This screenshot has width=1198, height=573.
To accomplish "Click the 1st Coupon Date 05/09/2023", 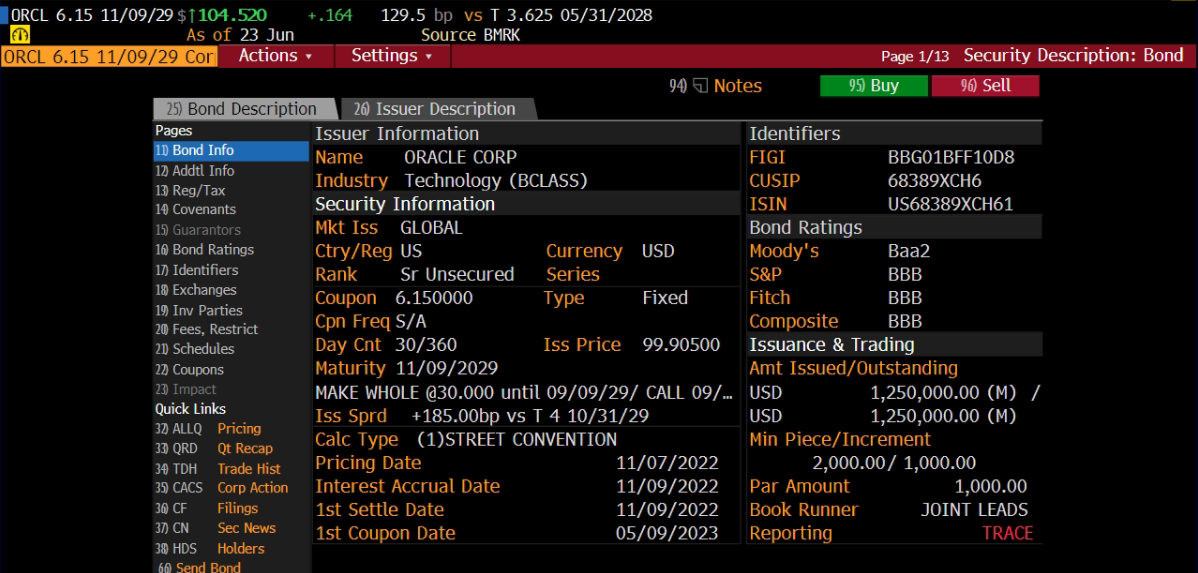I will tap(667, 533).
